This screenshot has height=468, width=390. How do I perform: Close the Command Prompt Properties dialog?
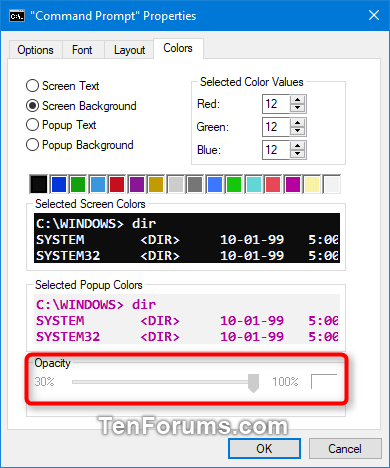coord(374,15)
